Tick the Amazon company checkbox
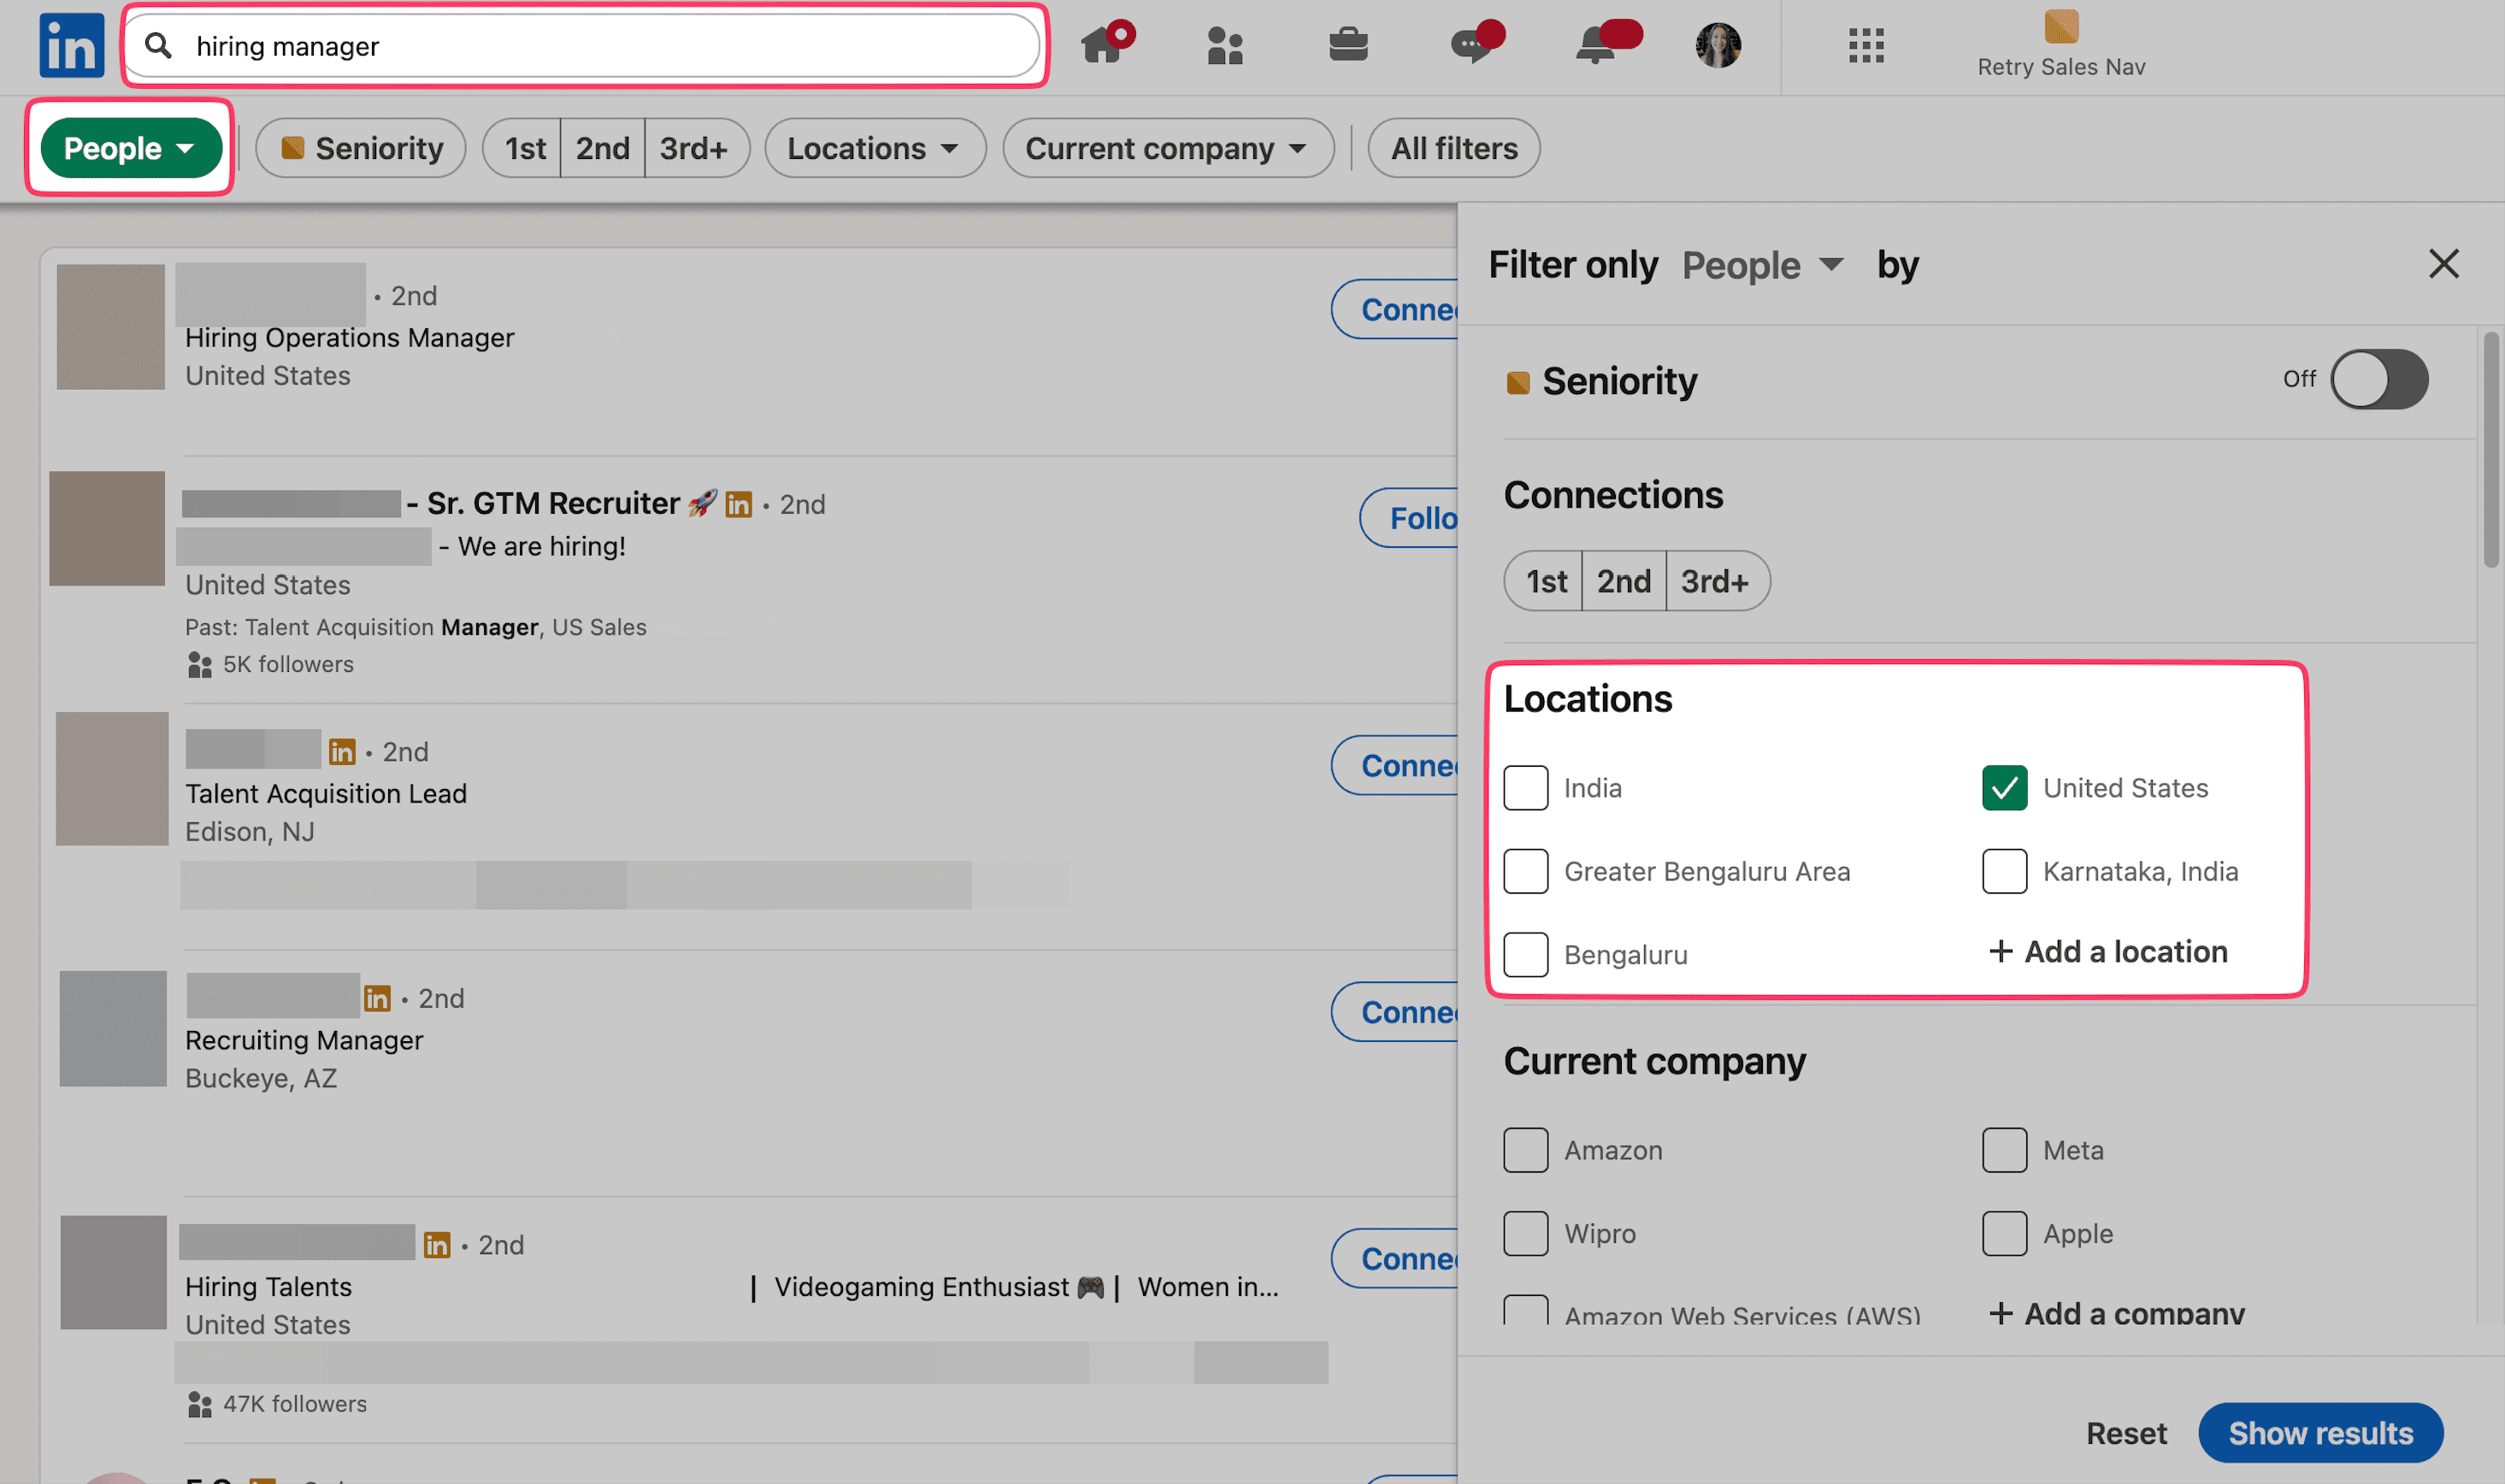2505x1484 pixels. point(1525,1150)
